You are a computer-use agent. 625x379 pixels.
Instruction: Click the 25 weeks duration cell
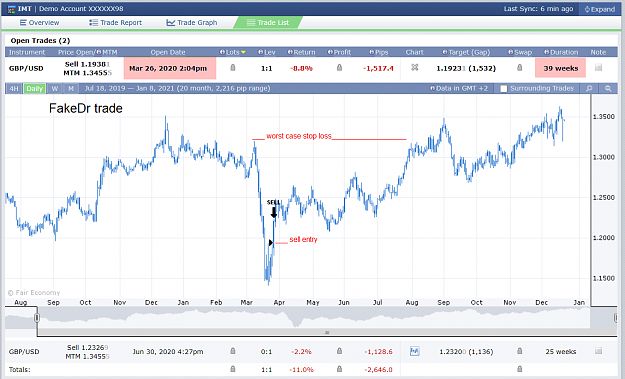click(x=561, y=352)
